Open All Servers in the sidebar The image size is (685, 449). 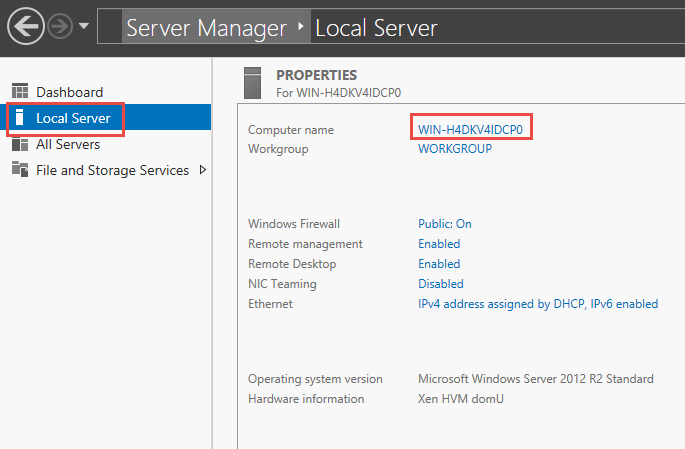[68, 145]
